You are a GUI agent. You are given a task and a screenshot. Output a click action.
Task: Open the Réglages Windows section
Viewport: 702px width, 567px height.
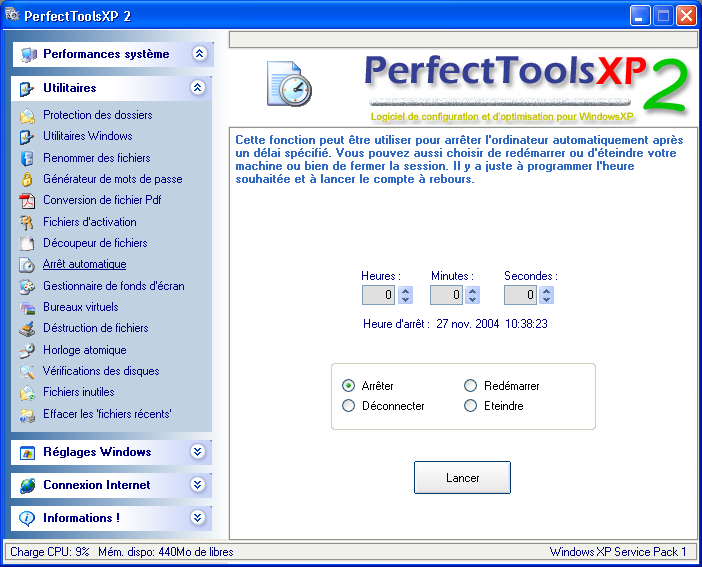(x=111, y=452)
